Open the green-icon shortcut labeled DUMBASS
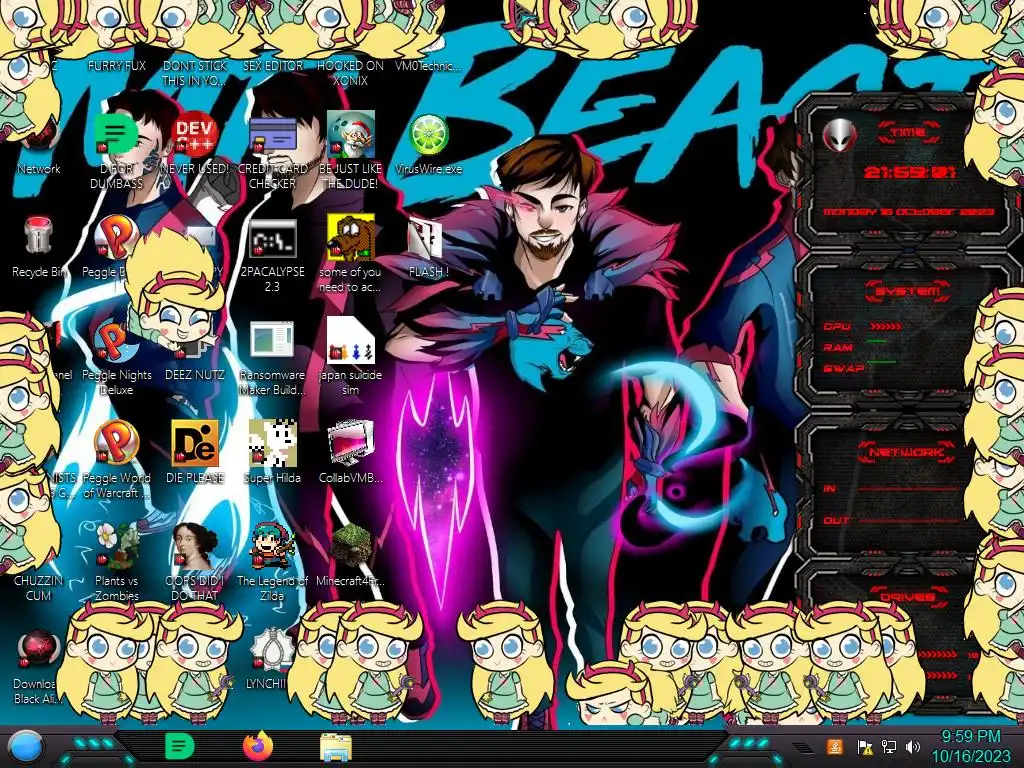The height and width of the screenshot is (768, 1024). point(116,134)
